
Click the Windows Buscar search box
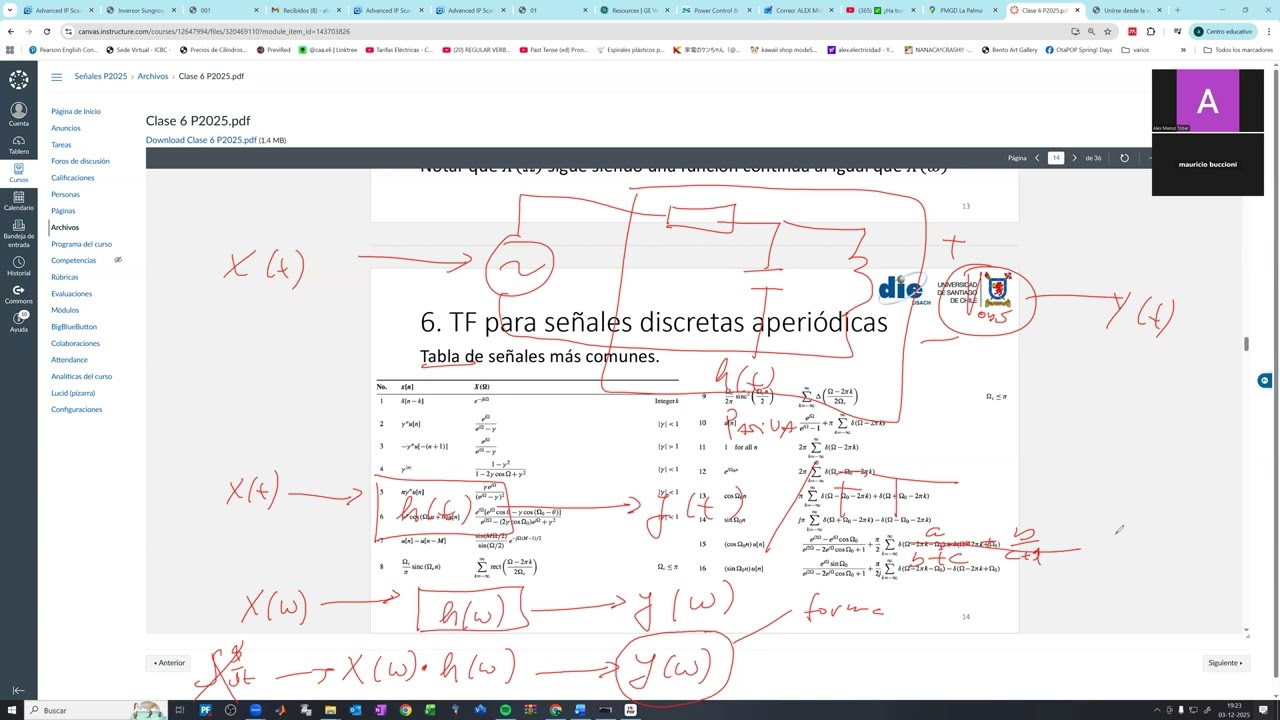(94, 710)
